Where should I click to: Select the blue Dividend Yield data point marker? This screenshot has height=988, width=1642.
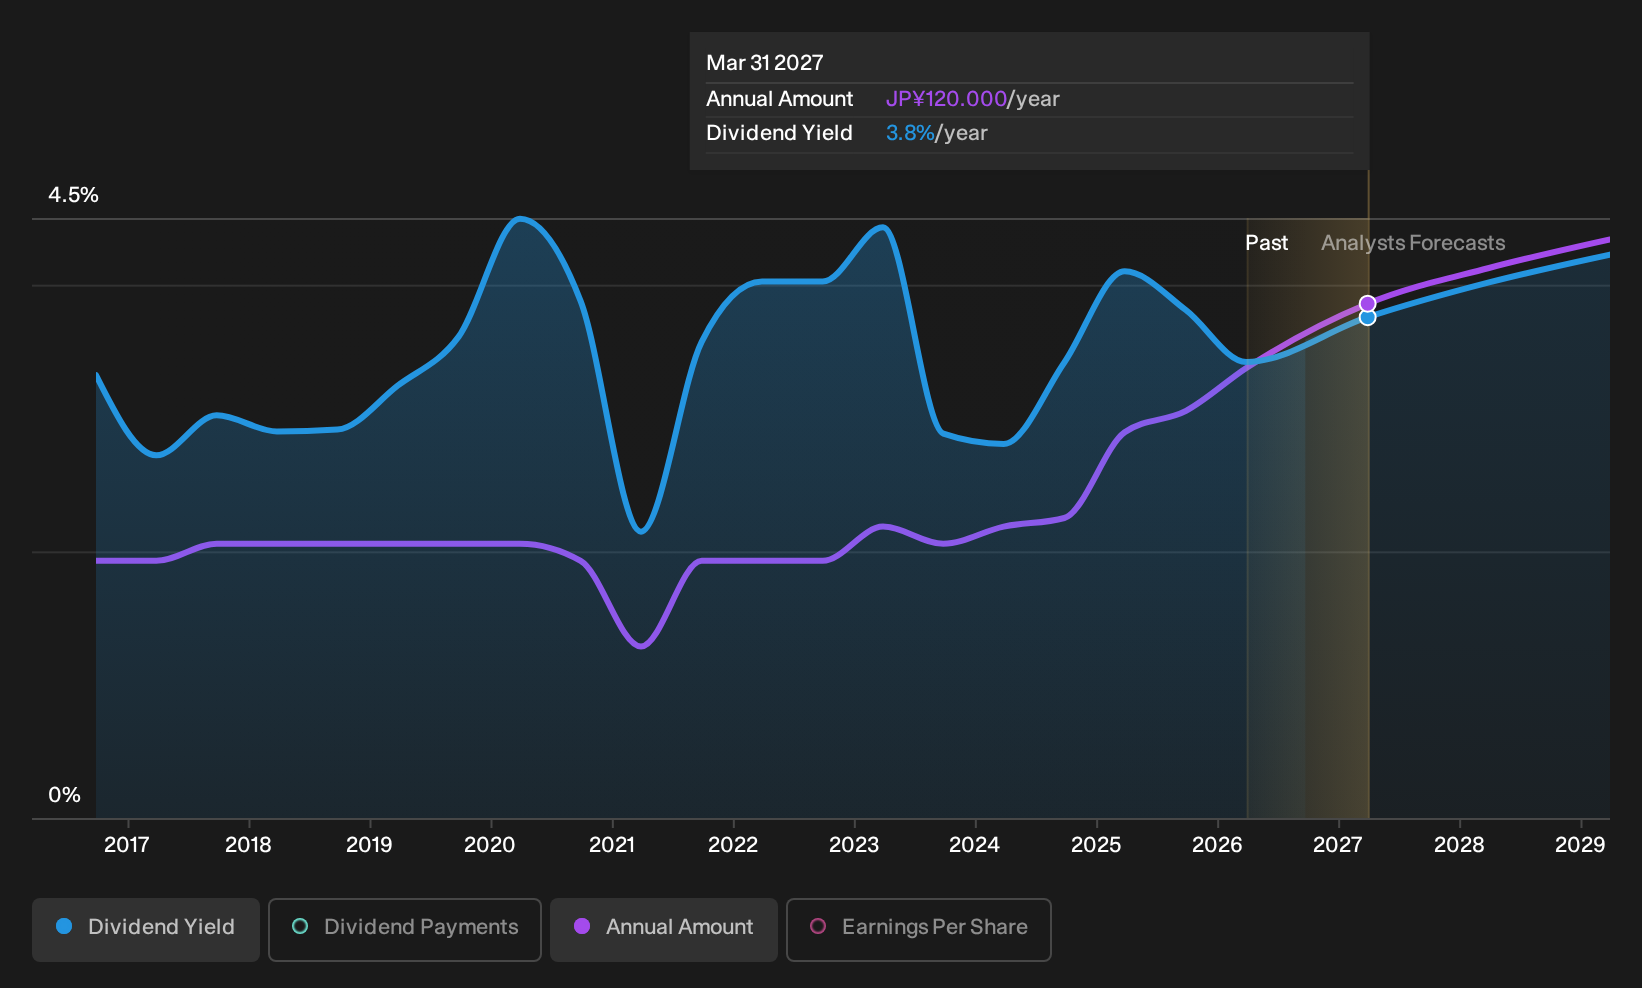[x=1368, y=318]
